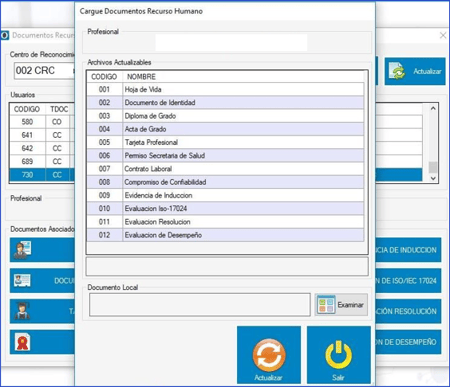
Task: Select row 007 Contrato Laboral
Action: [x=225, y=169]
